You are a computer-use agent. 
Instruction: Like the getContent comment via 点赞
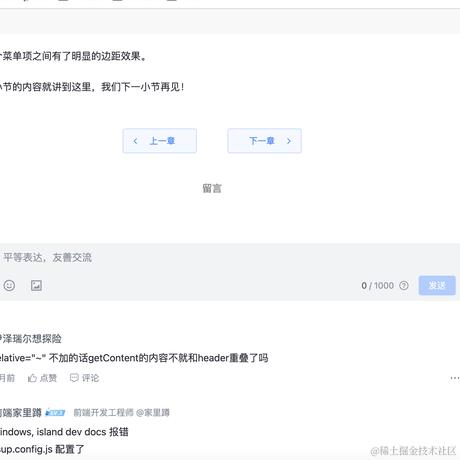point(42,378)
